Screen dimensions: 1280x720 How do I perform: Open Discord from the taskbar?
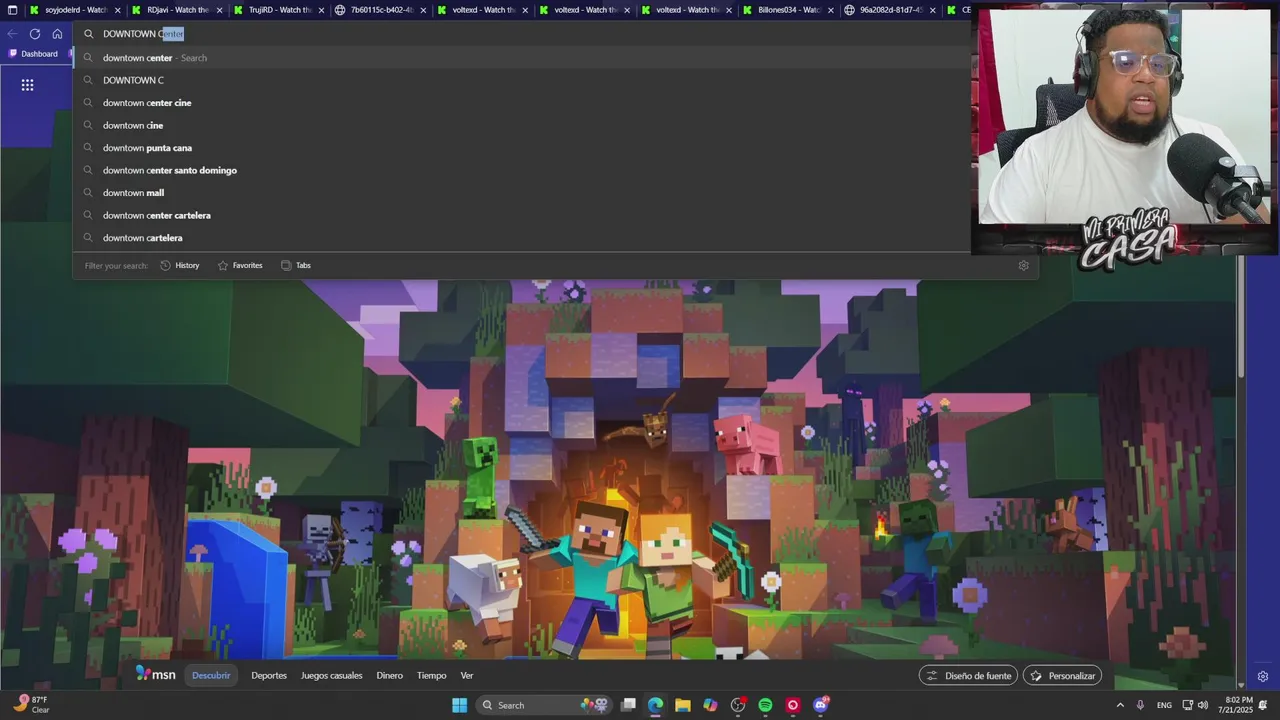coord(821,705)
